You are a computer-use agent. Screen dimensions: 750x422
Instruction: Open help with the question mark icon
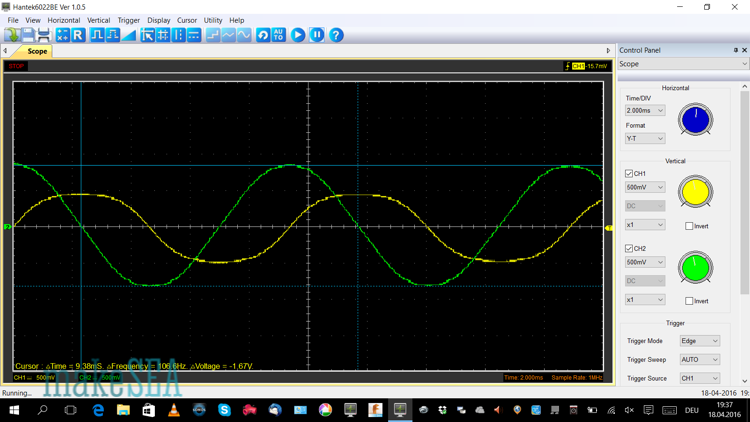pyautogui.click(x=336, y=35)
